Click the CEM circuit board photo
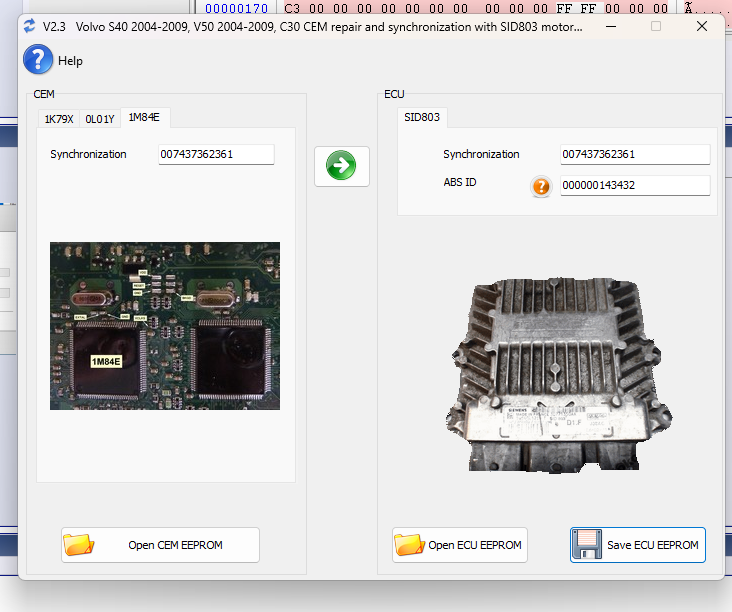This screenshot has height=612, width=732. [x=165, y=326]
